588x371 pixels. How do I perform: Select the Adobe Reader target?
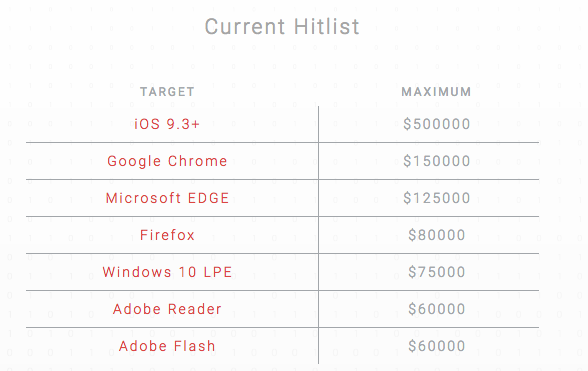pyautogui.click(x=167, y=309)
